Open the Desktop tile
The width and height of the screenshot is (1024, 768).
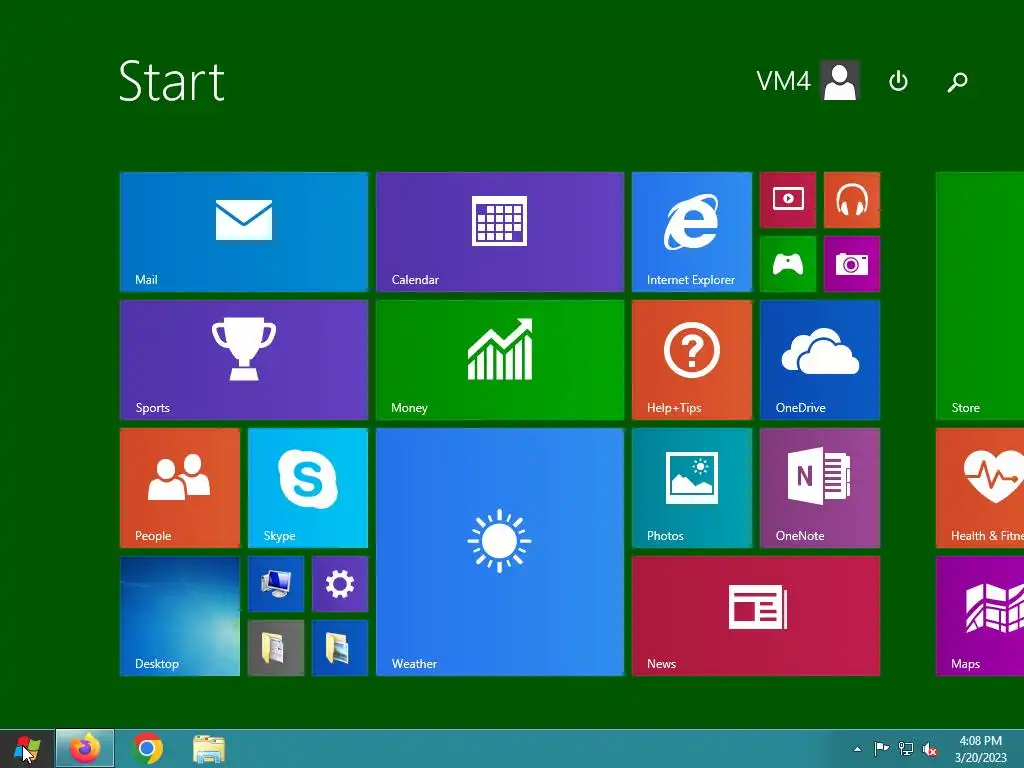(x=180, y=616)
